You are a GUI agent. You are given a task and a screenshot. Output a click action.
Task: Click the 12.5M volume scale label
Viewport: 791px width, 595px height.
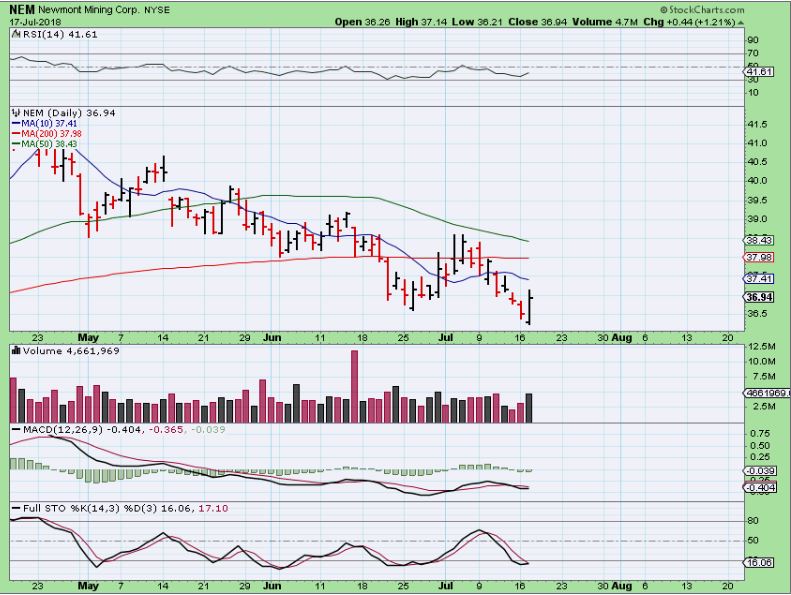[762, 346]
